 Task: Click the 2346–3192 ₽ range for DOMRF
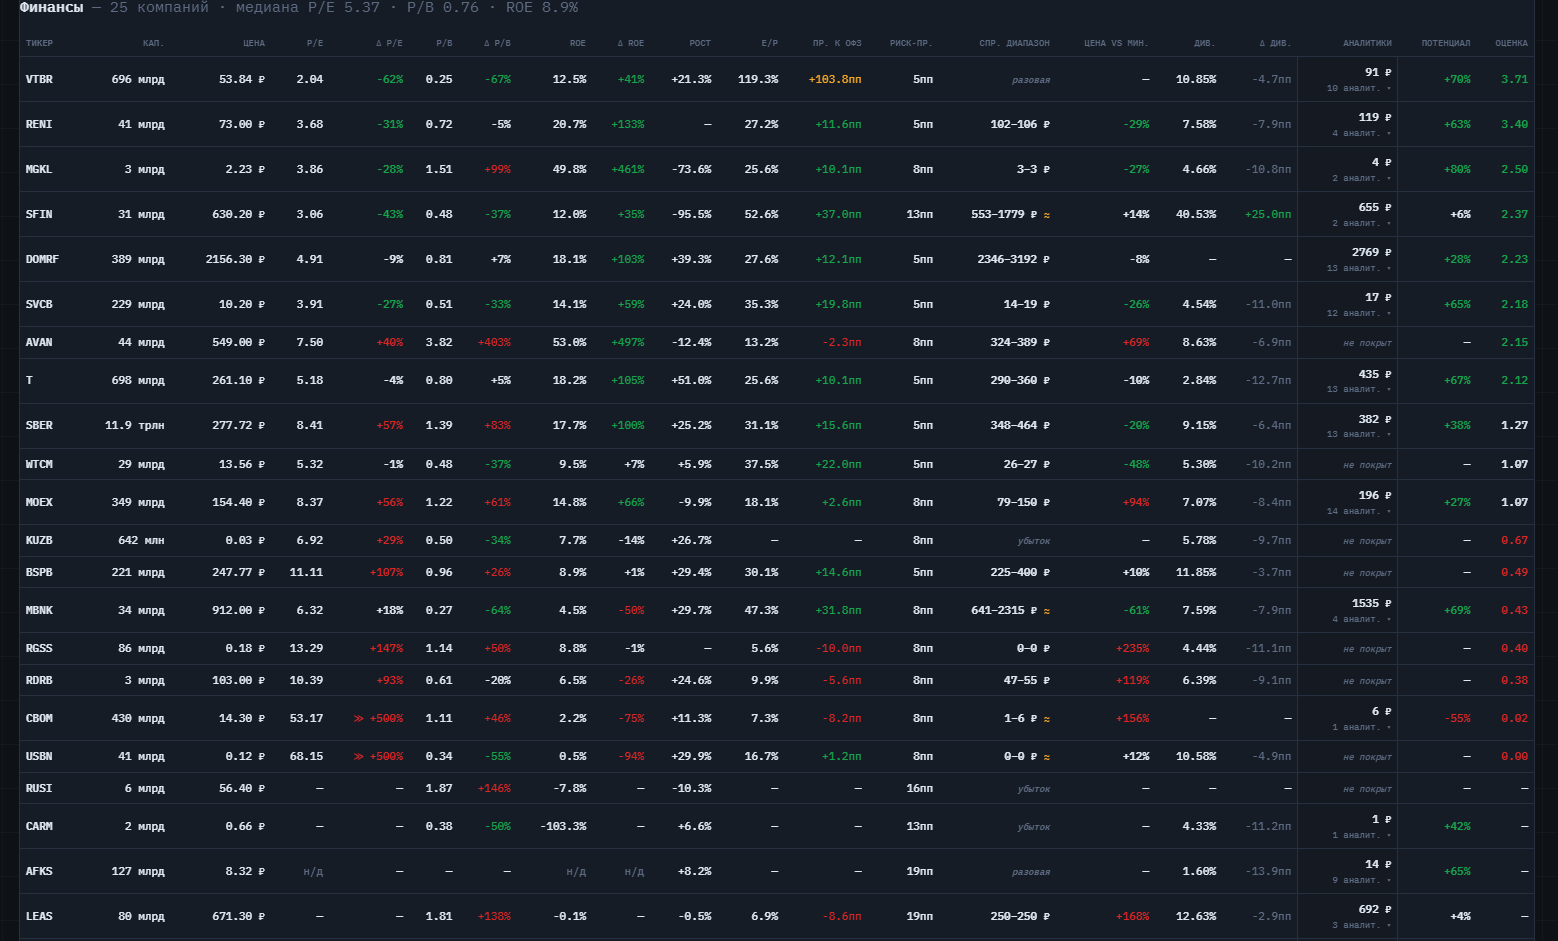[1014, 260]
